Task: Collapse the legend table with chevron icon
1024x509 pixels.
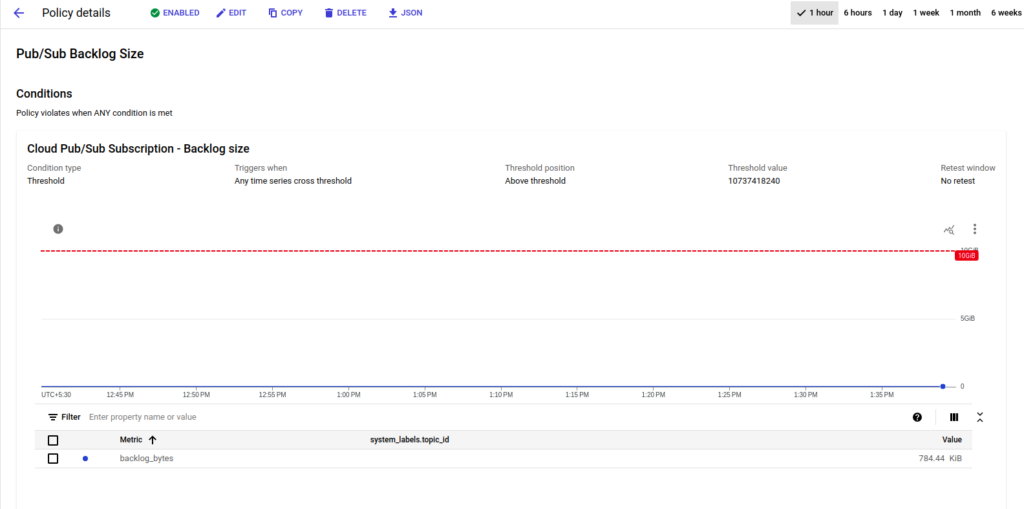Action: click(x=980, y=417)
